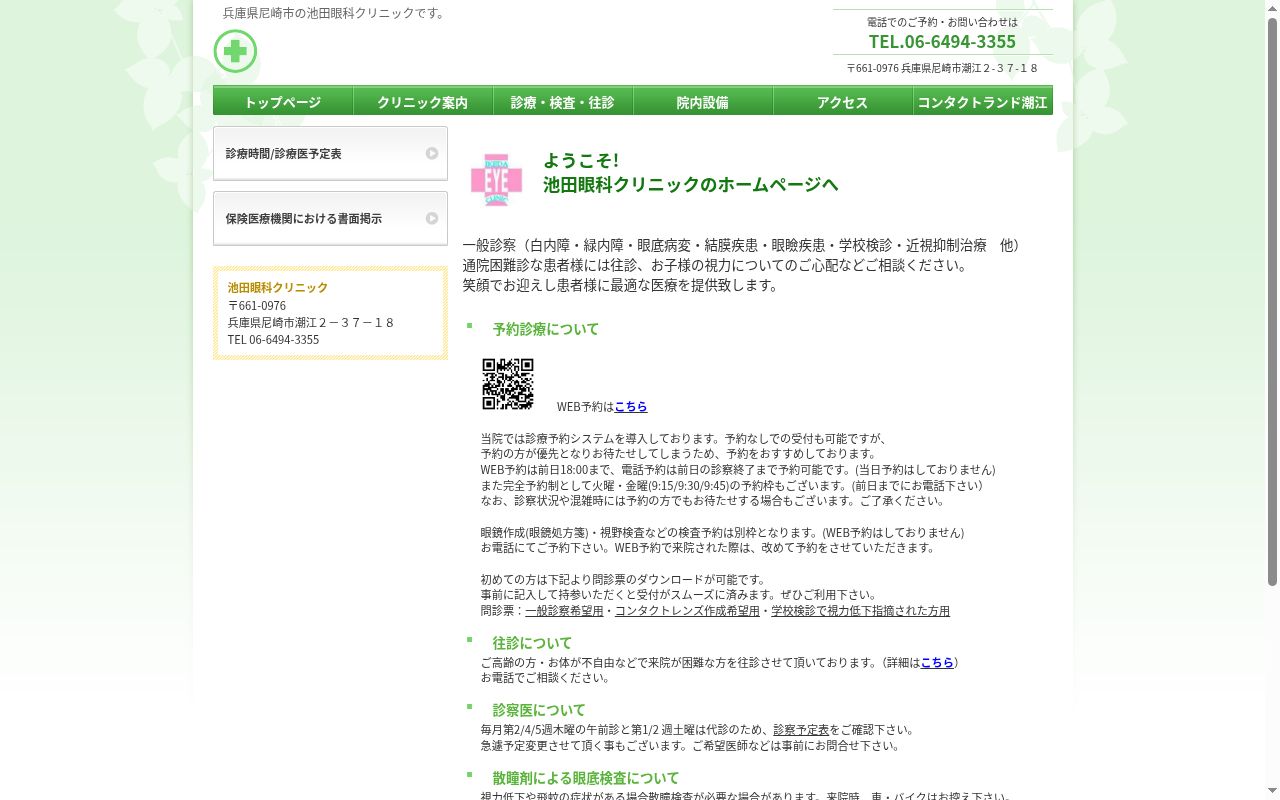Go to 診療・検査・往診 menu item
This screenshot has height=800, width=1280.
(x=563, y=101)
